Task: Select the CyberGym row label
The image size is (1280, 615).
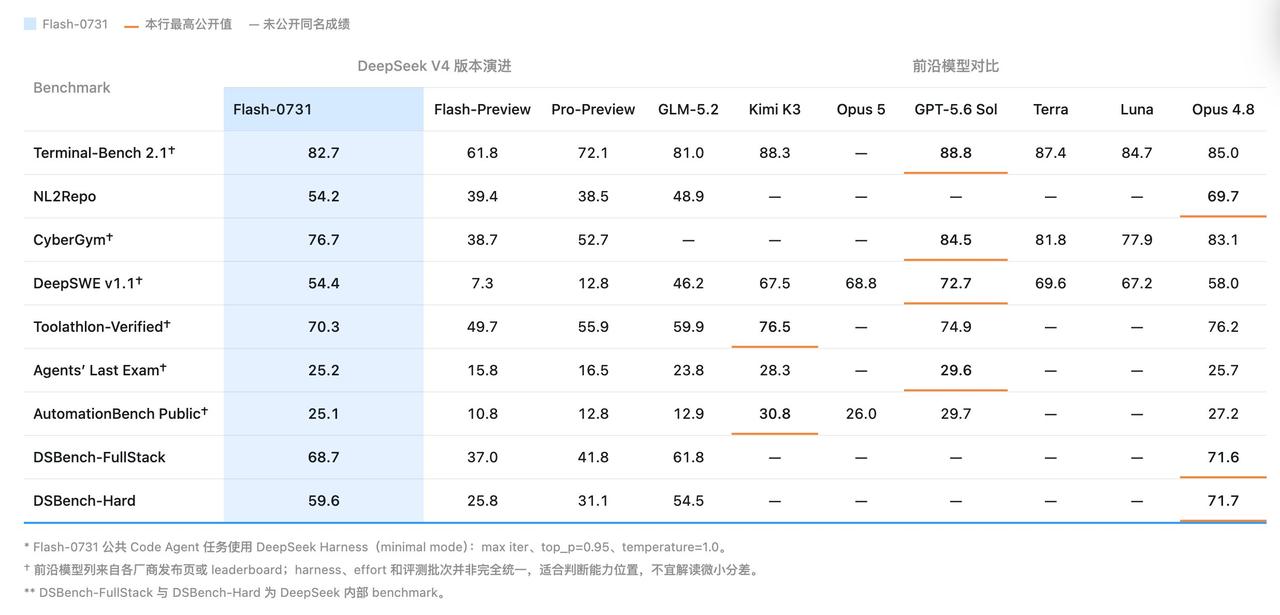Action: 73,239
